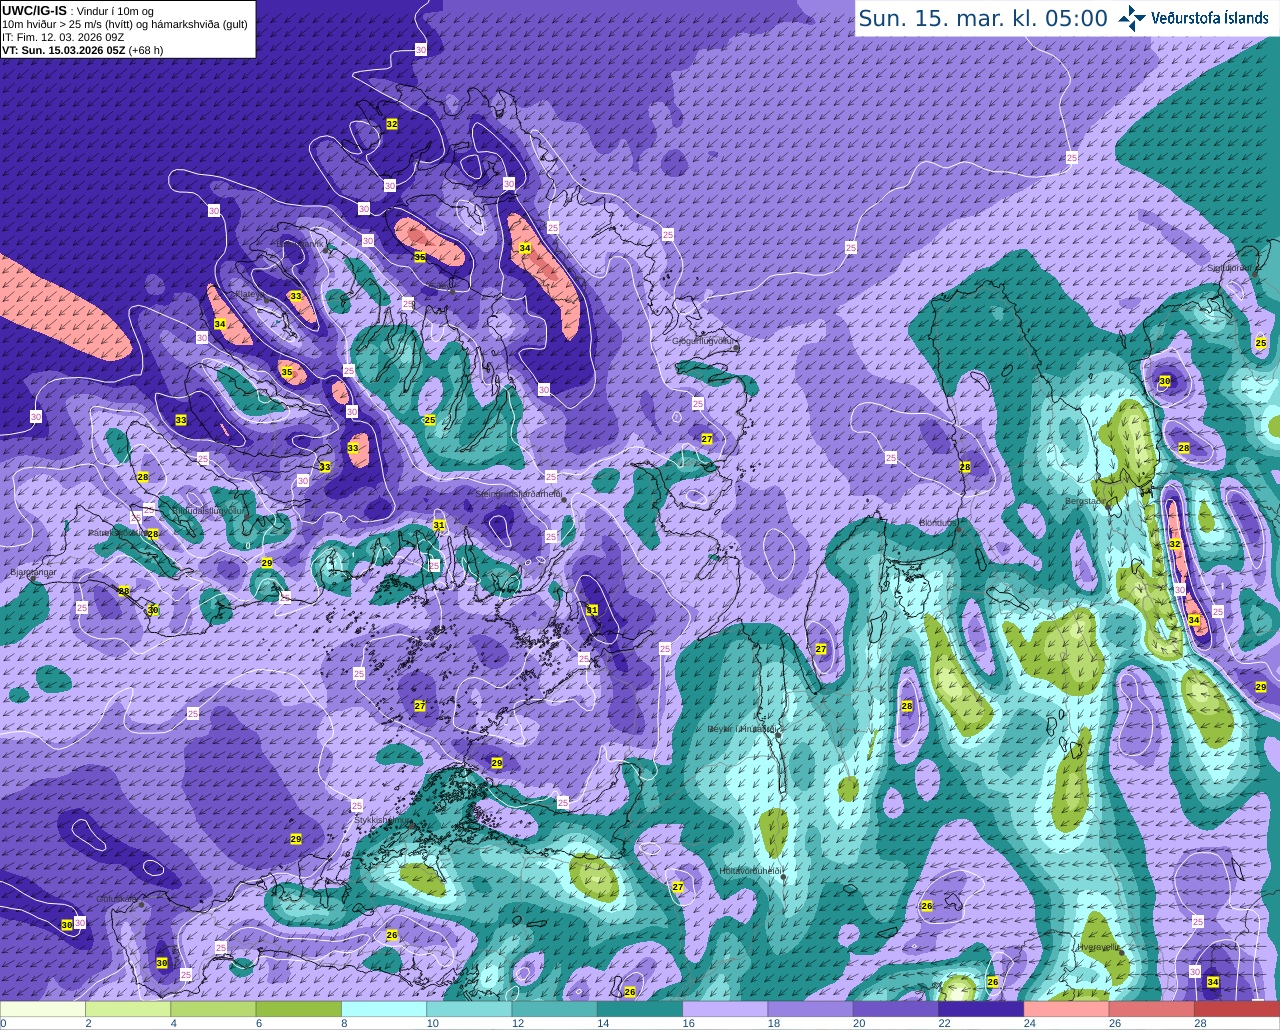Pick the purple 20–22 legend swatch
This screenshot has height=1030, width=1280.
896,1009
